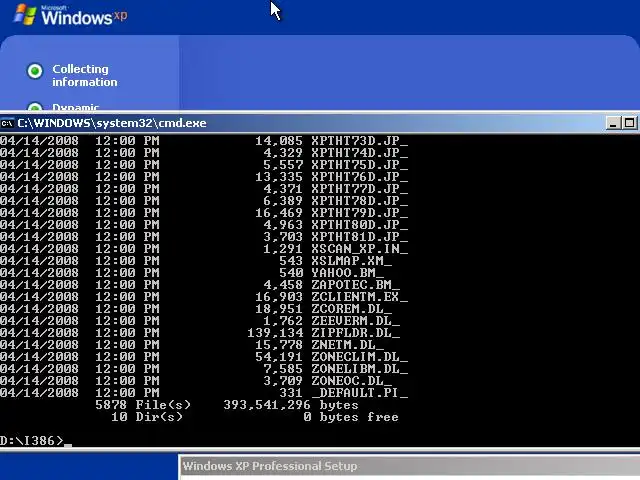Click the ZCLIENTM.EX_ file name
Viewport: 640px width, 480px height.
pyautogui.click(x=360, y=297)
